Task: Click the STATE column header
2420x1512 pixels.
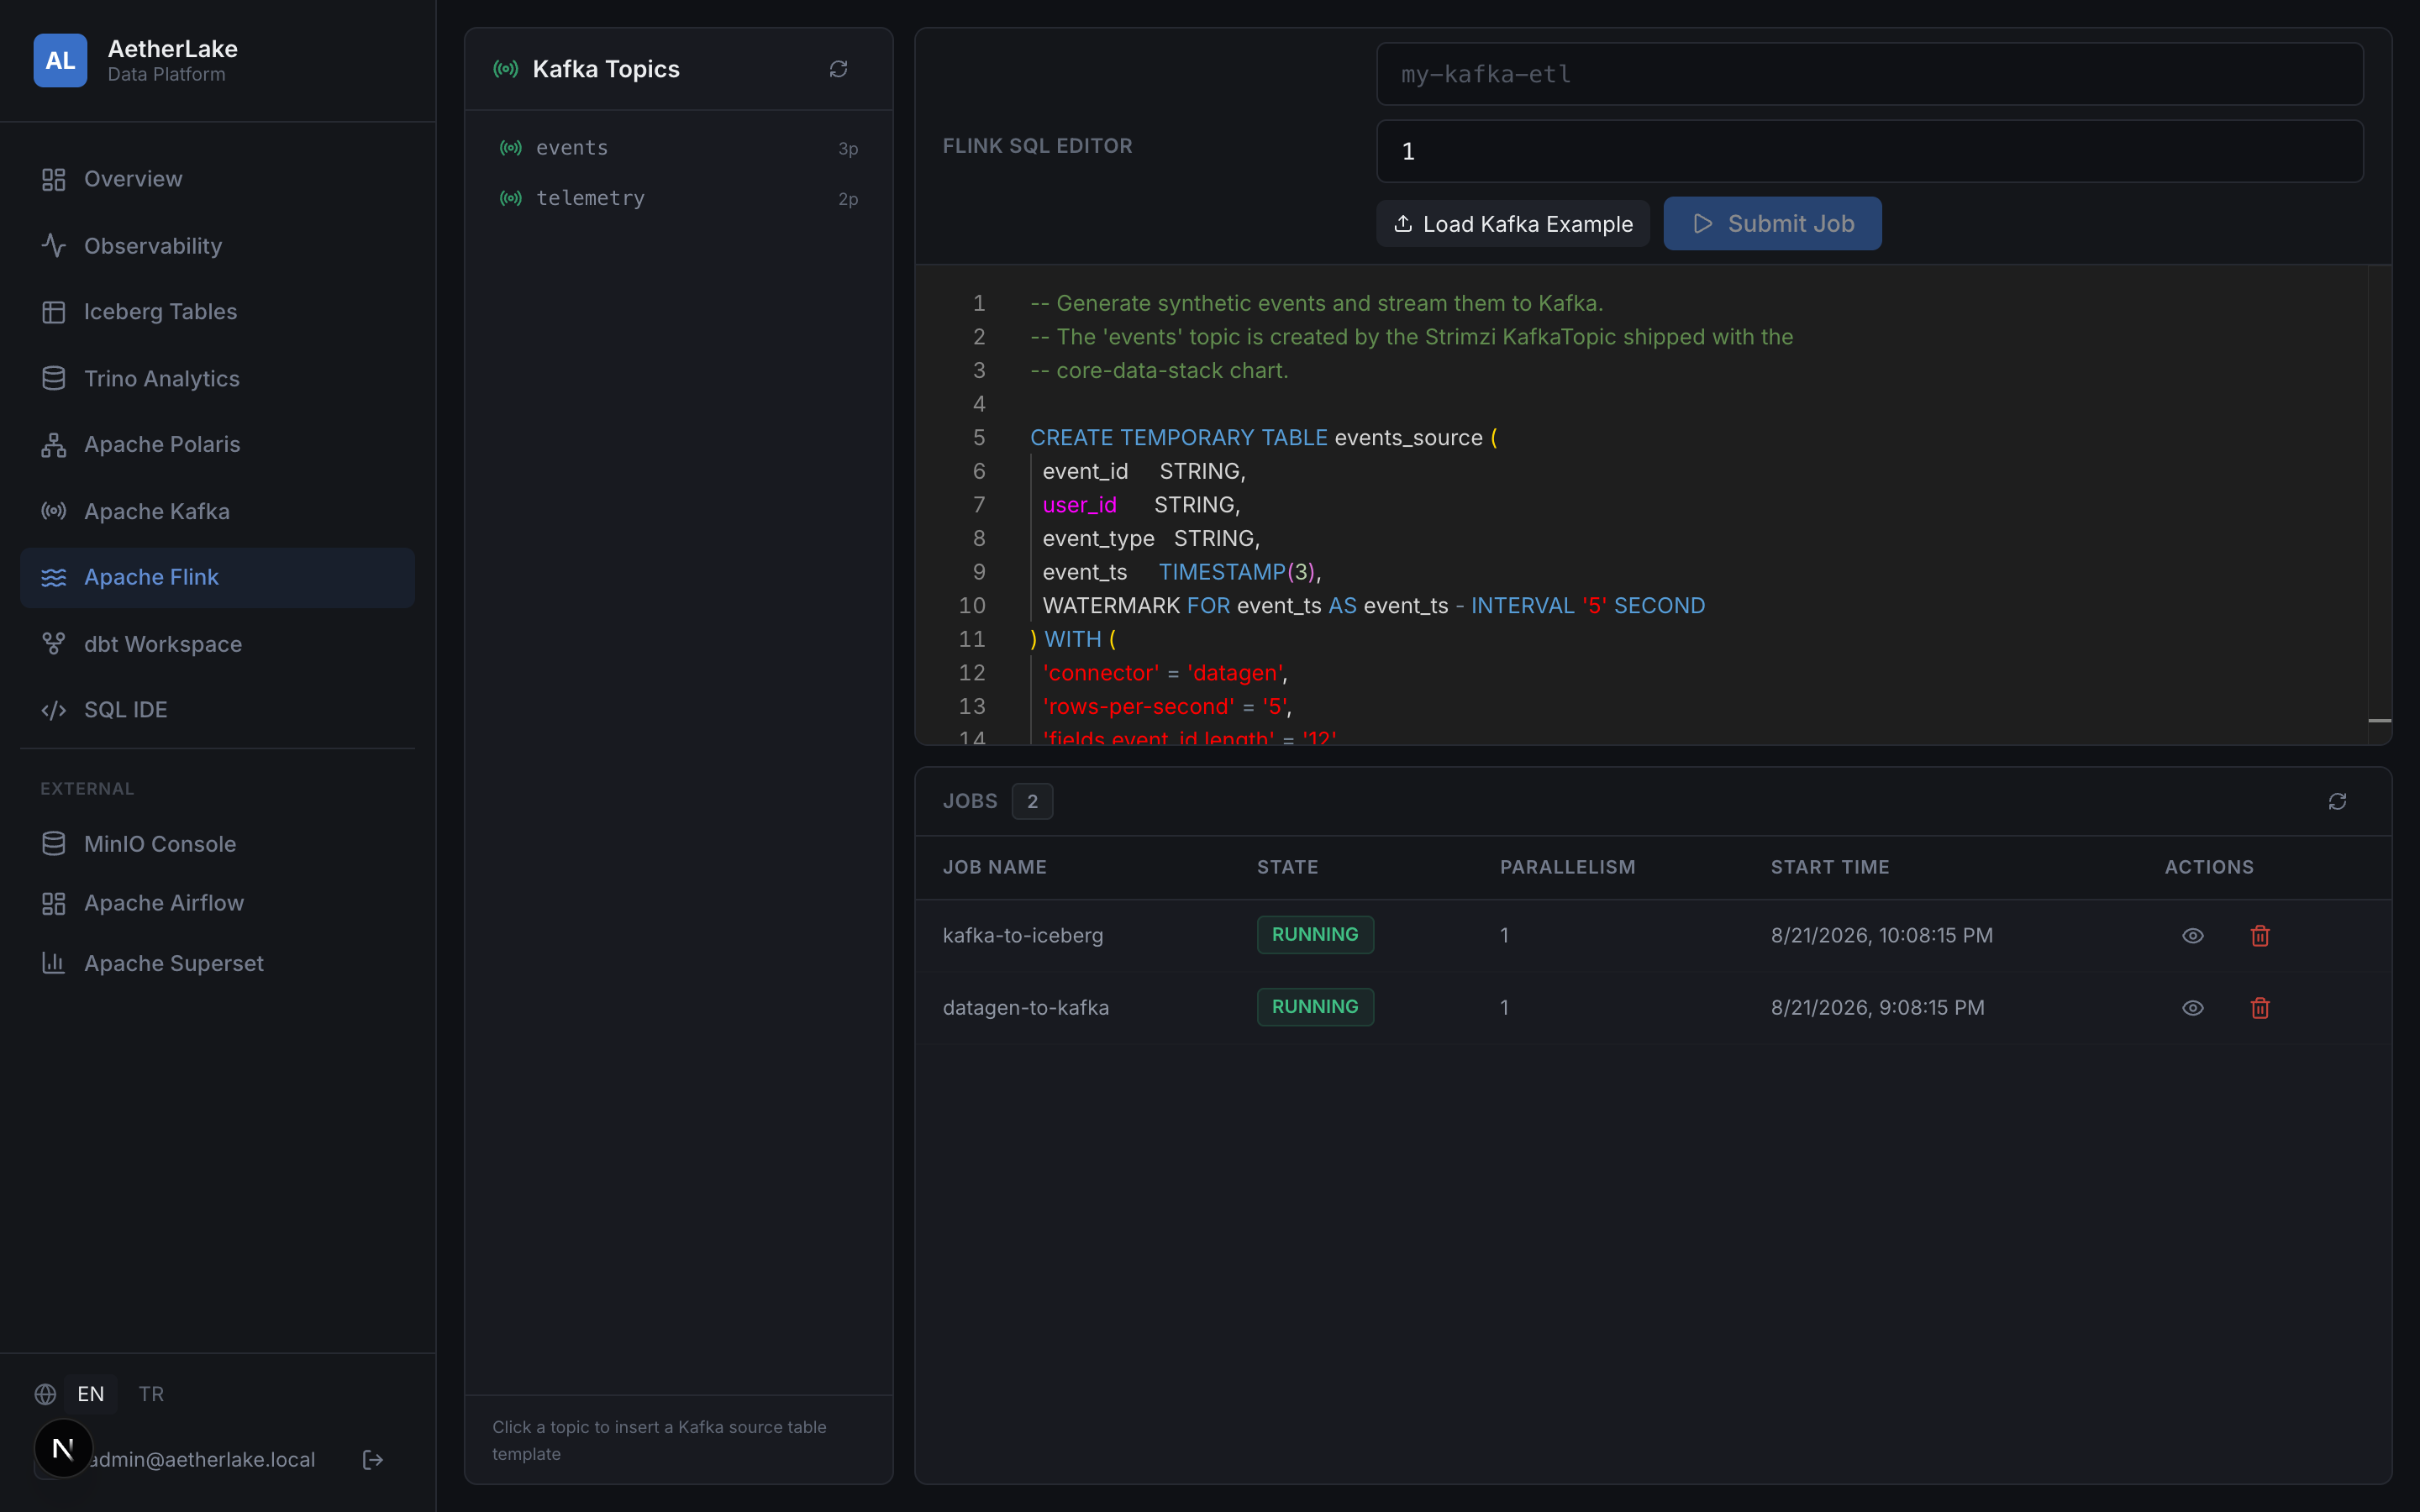Action: click(x=1287, y=867)
